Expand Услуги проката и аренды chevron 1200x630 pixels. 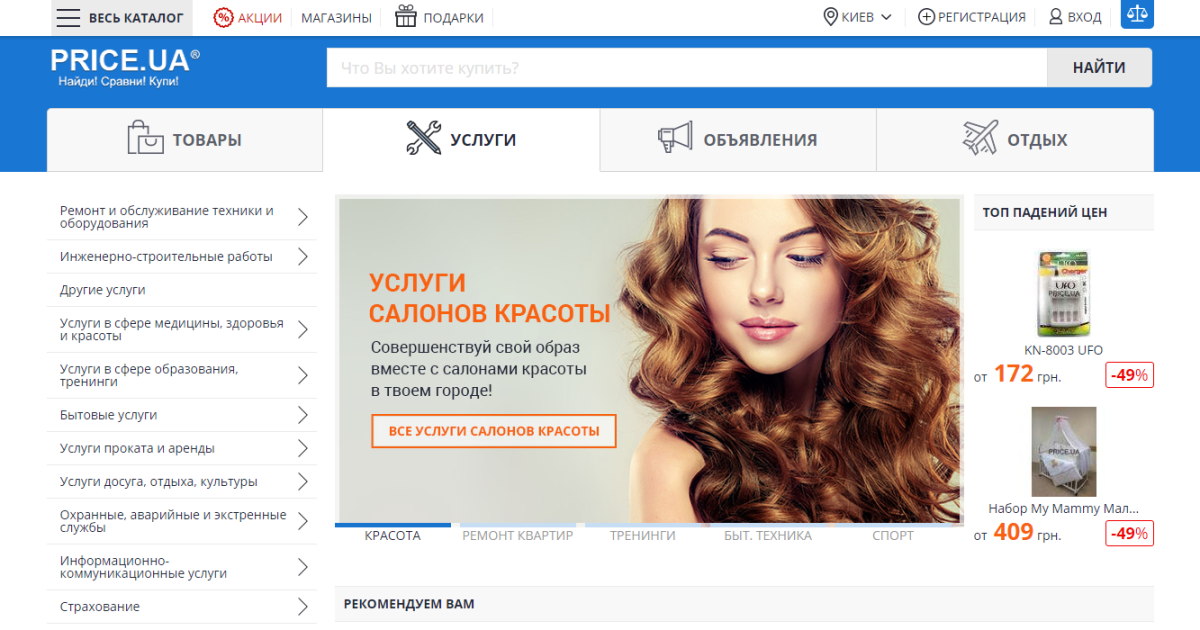click(303, 449)
